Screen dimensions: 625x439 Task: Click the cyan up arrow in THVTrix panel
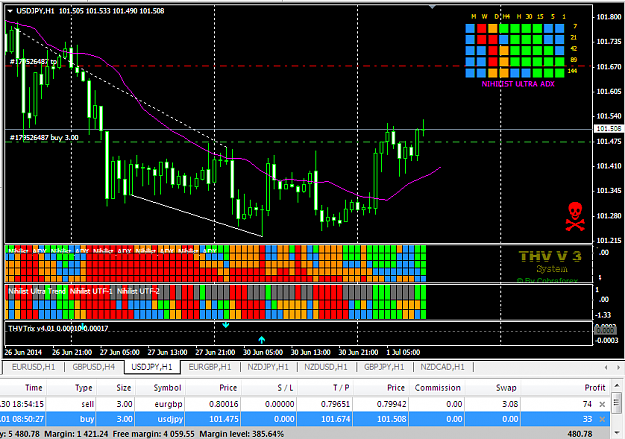[261, 340]
